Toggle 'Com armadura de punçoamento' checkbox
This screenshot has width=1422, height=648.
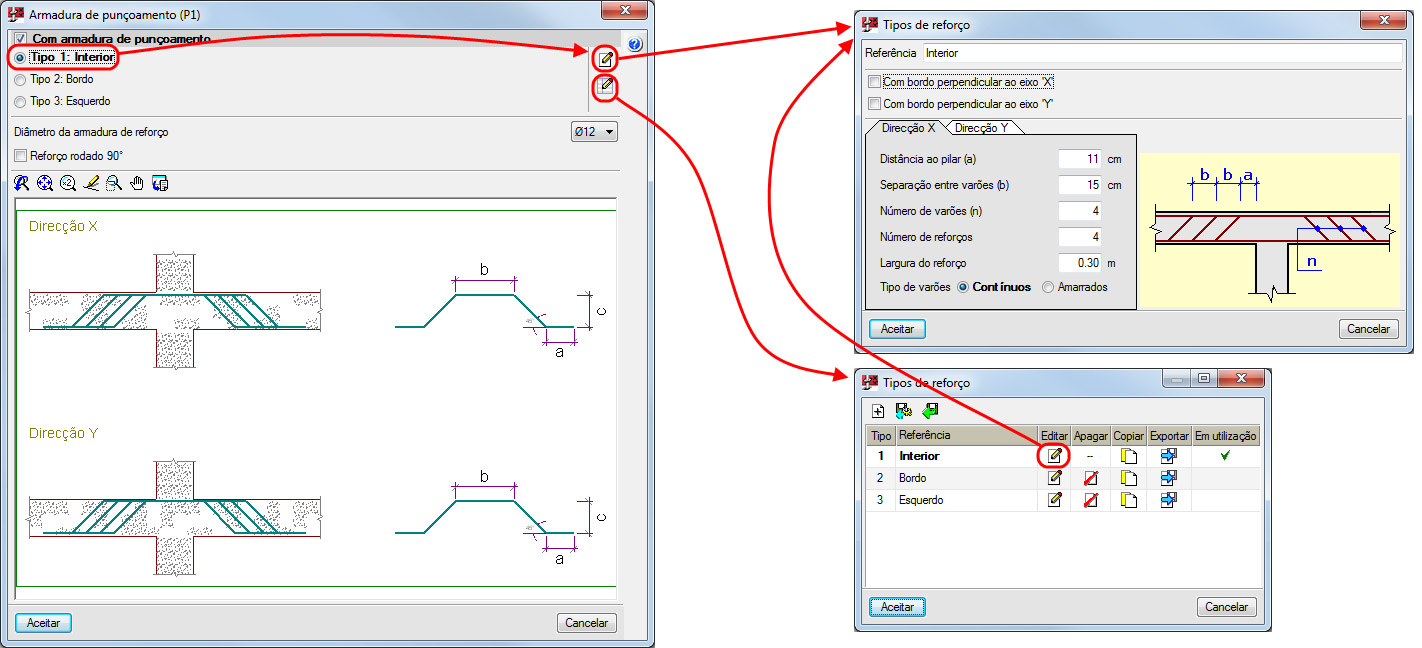coord(21,39)
